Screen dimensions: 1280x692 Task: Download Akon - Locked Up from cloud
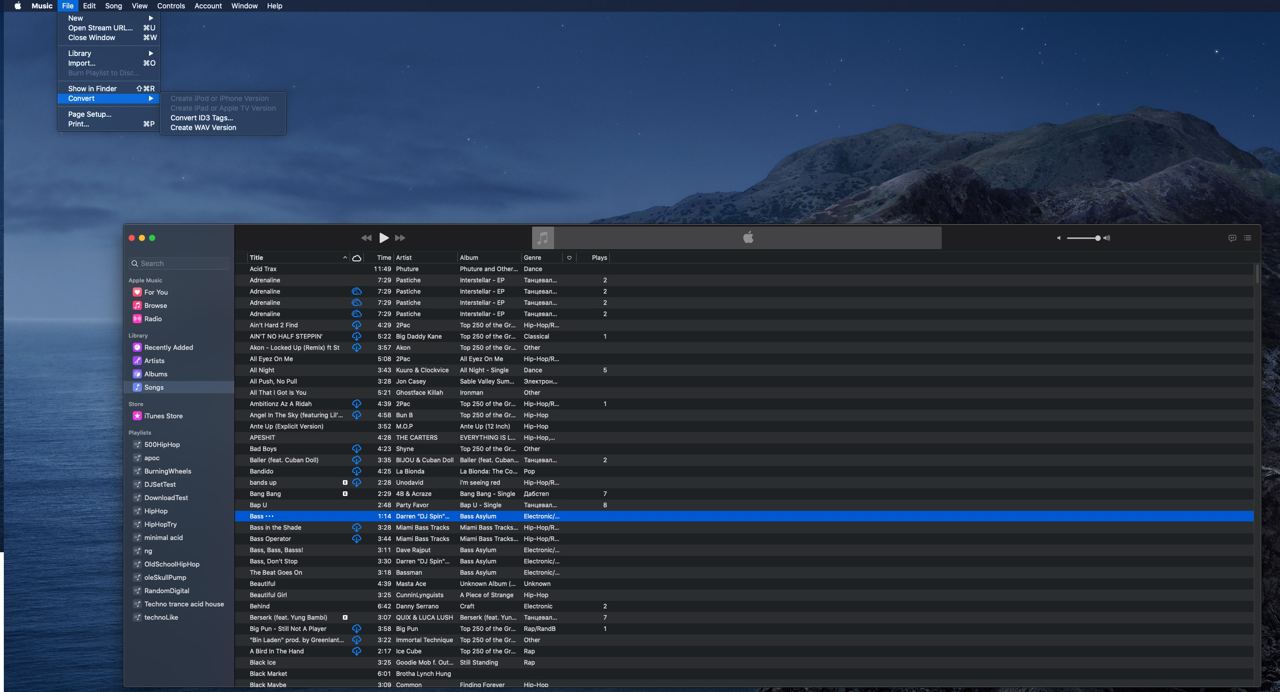356,347
